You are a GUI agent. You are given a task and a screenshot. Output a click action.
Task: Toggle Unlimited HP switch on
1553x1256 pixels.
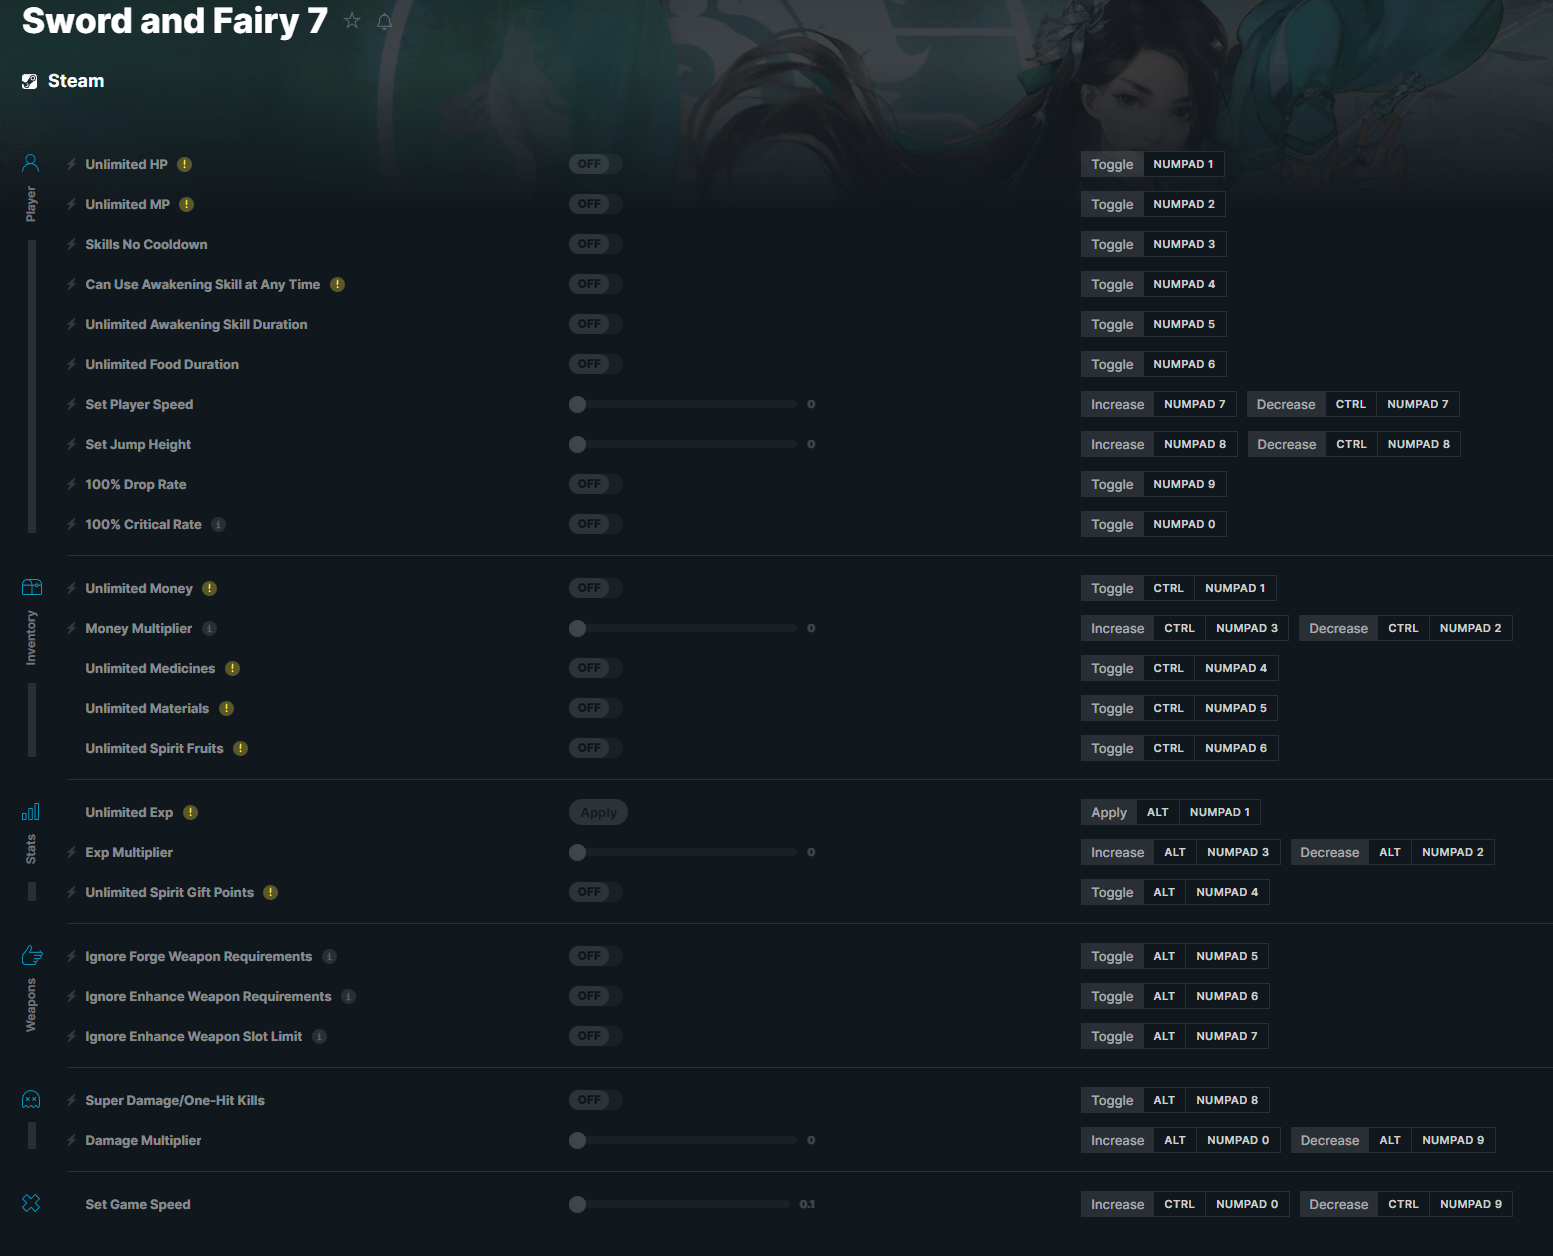point(596,164)
